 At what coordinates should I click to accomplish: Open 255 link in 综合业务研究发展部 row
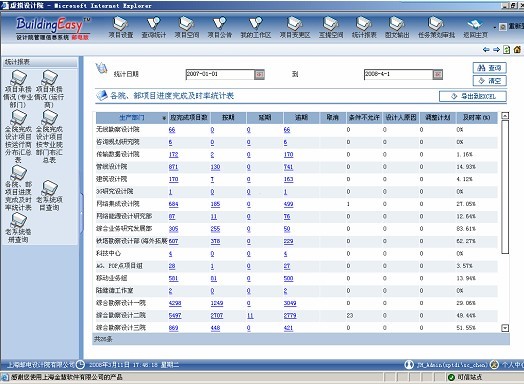click(x=216, y=229)
